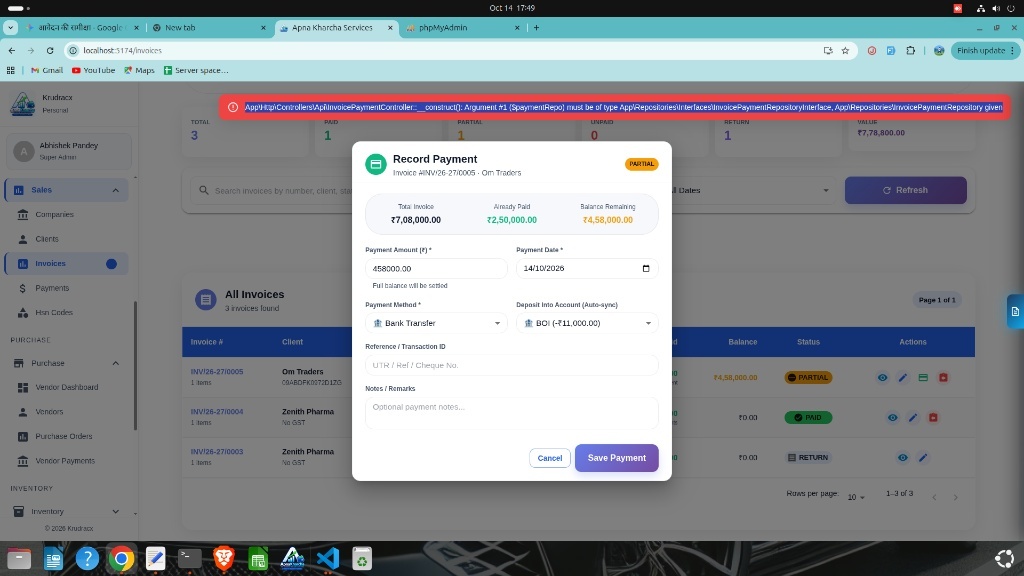
Task: Go to previous page arrow
Action: tap(935, 498)
